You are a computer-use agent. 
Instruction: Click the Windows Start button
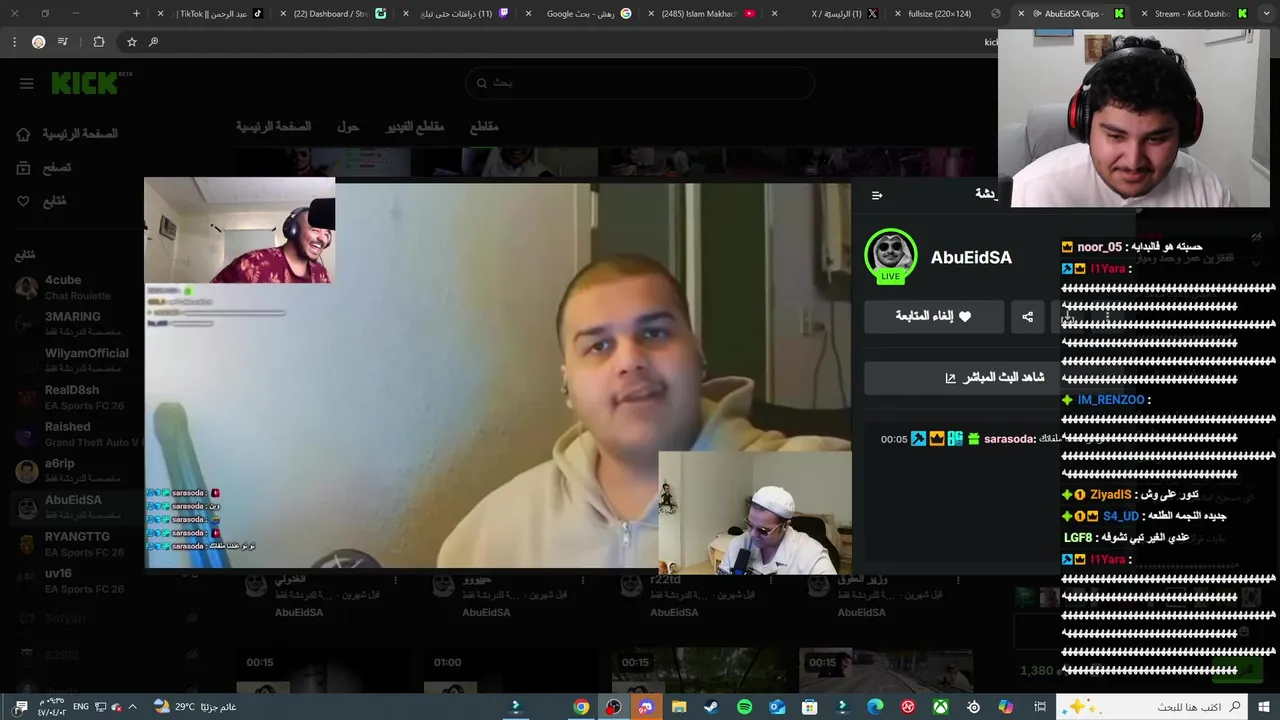1263,707
